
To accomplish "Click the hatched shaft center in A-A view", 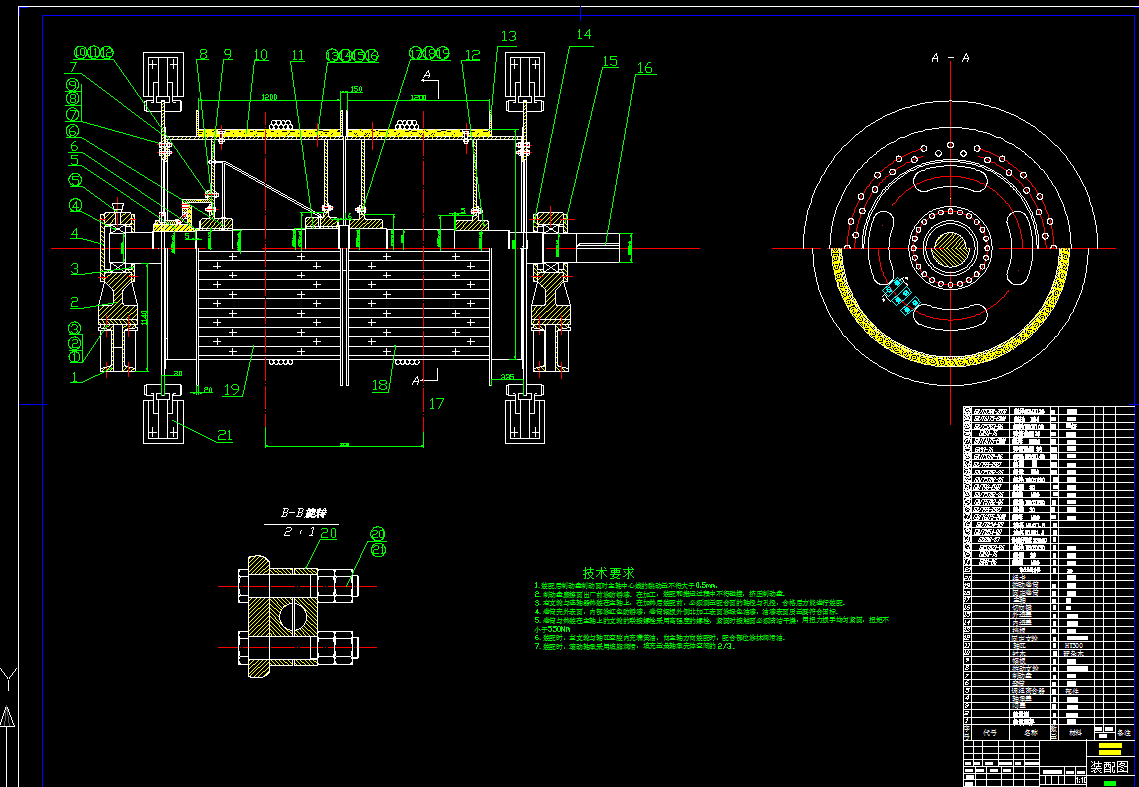I will click(x=950, y=249).
